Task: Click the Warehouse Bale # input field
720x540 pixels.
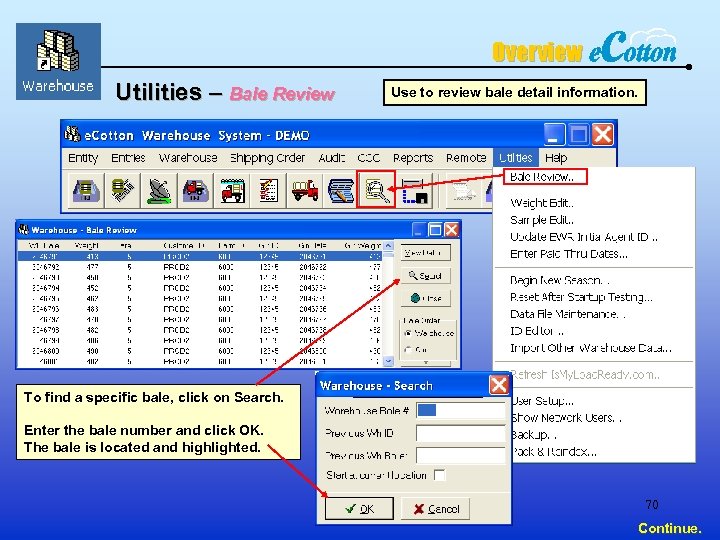Action: (461, 410)
